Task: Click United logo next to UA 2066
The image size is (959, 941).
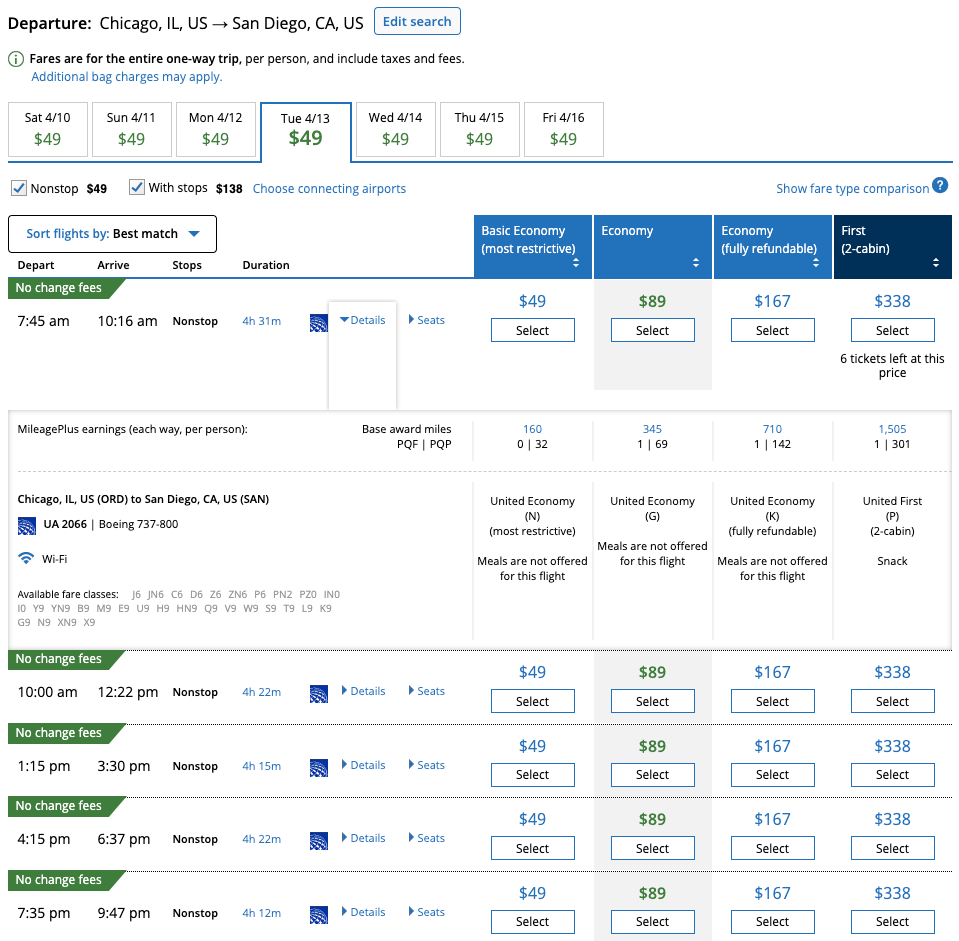Action: click(x=27, y=525)
